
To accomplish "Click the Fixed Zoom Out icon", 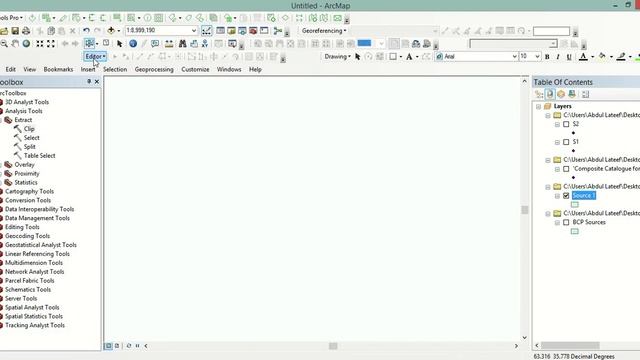I will [51, 44].
